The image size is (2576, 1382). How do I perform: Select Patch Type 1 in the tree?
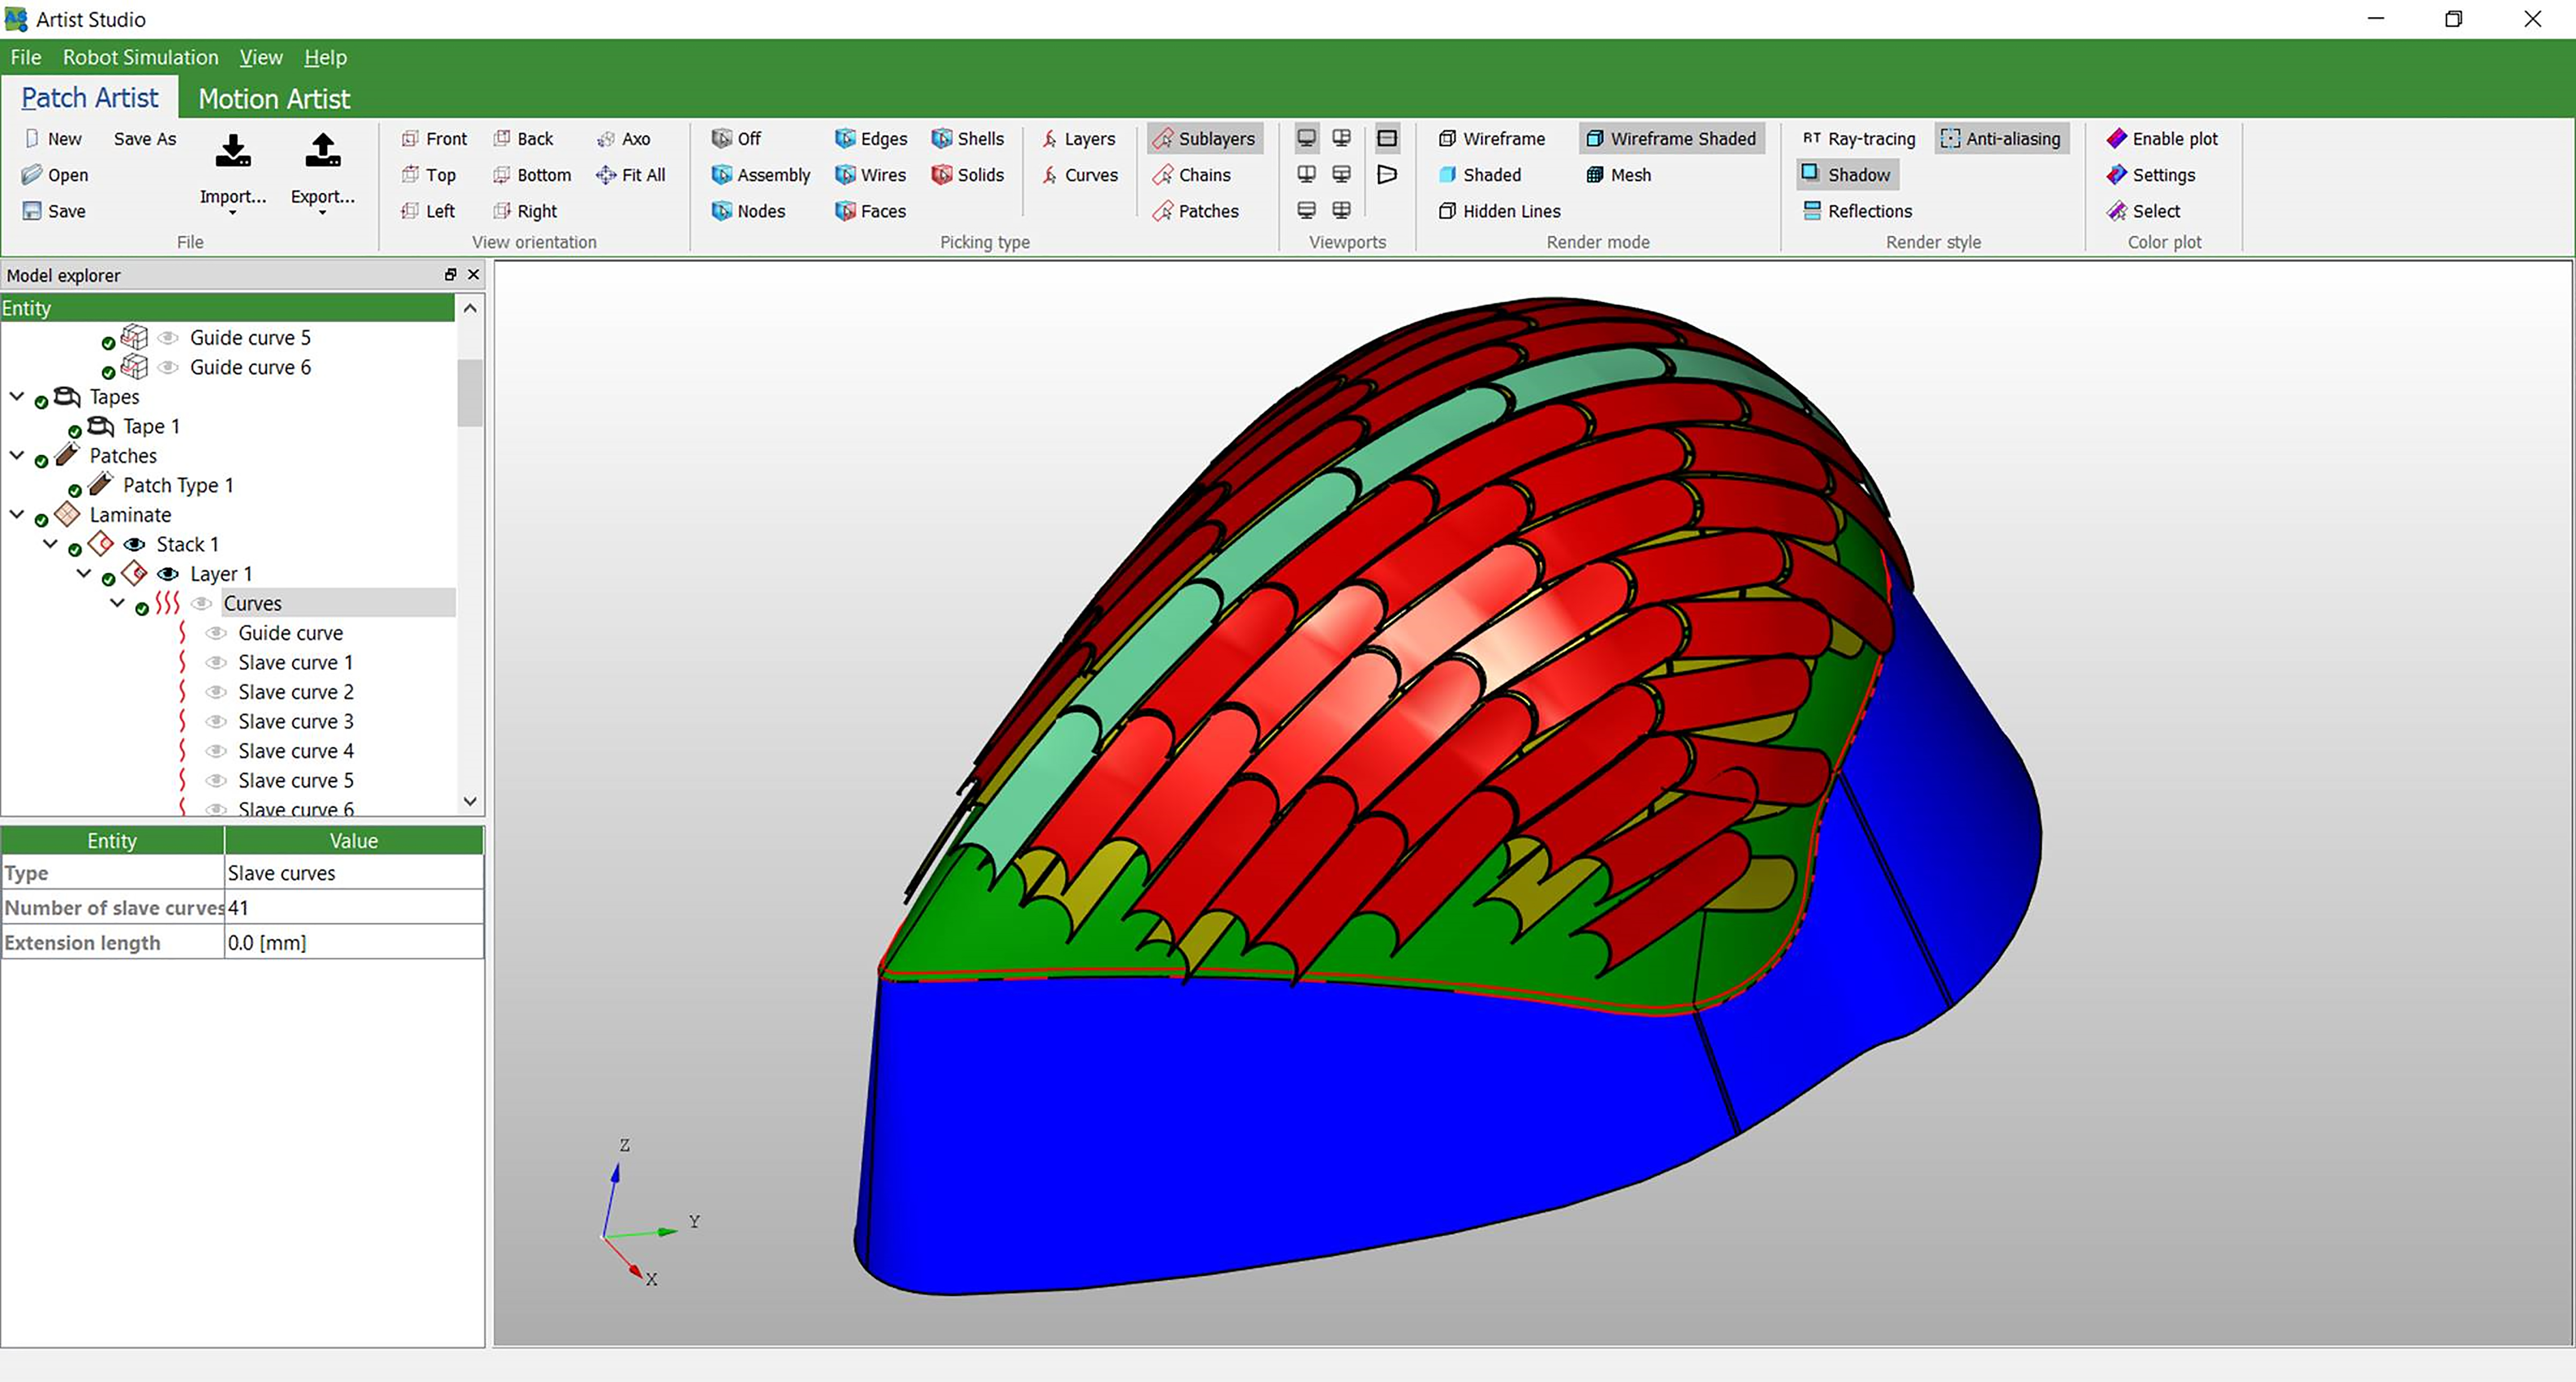(178, 486)
